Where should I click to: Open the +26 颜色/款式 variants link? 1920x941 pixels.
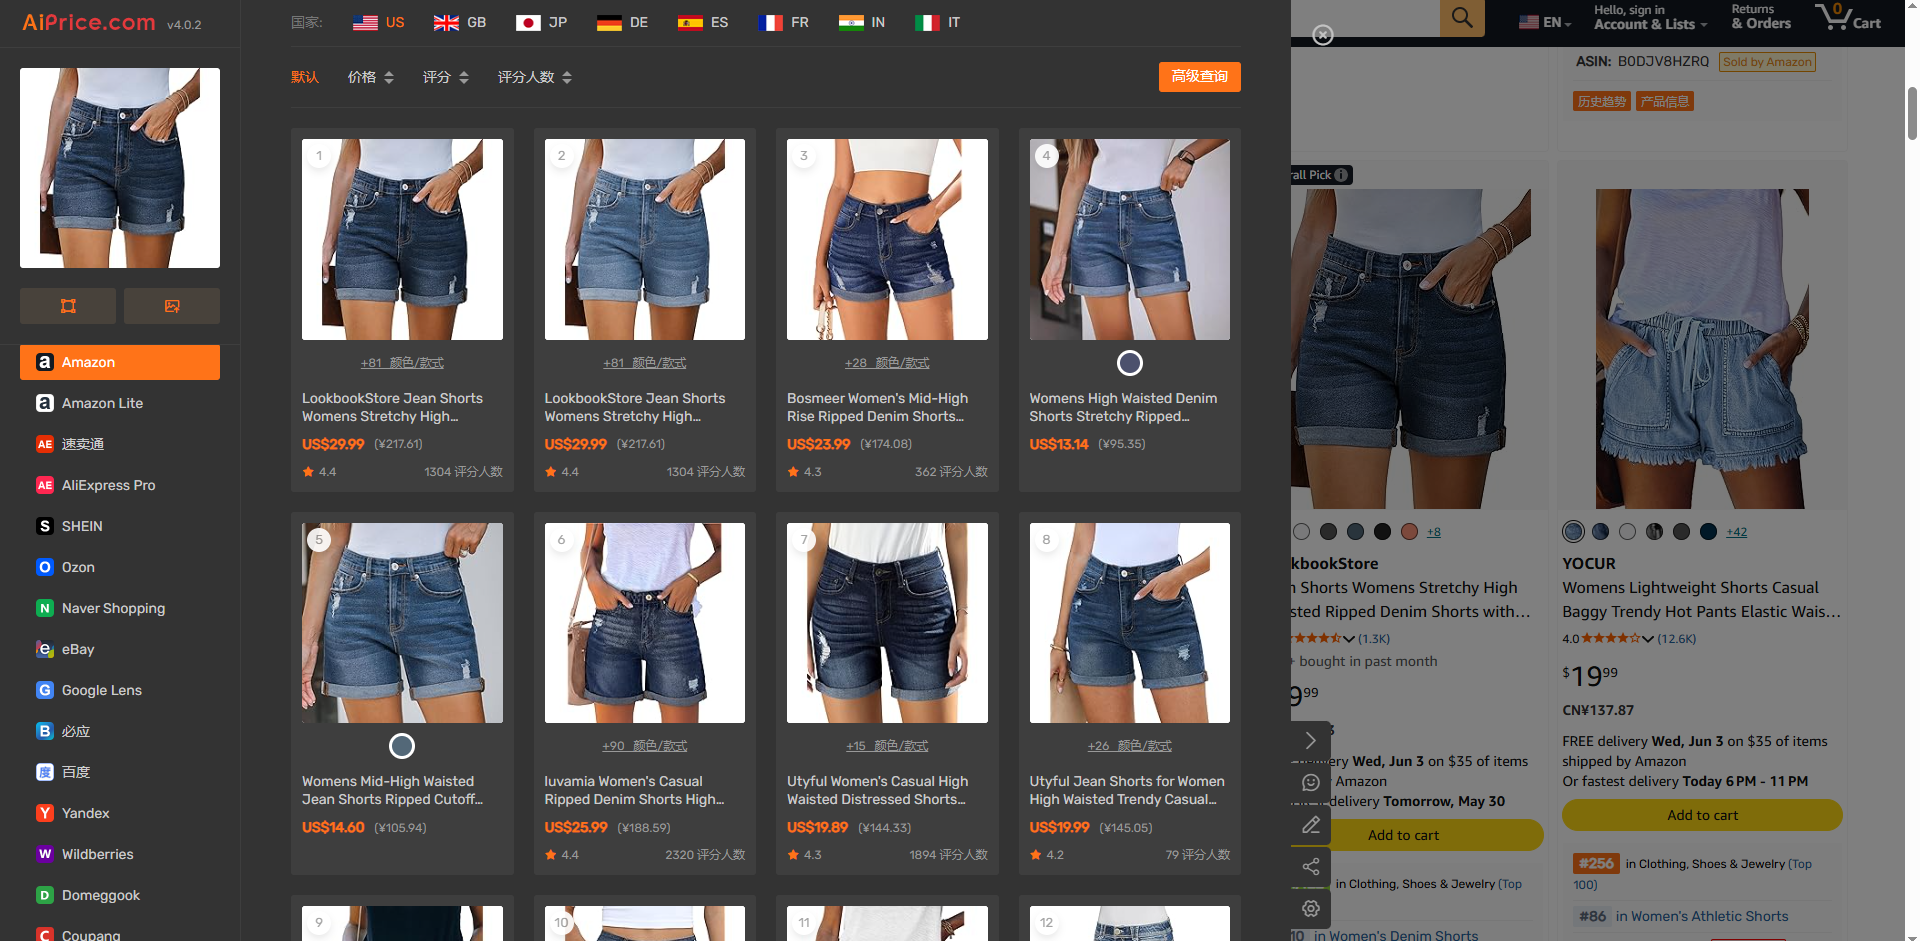[x=1130, y=746]
